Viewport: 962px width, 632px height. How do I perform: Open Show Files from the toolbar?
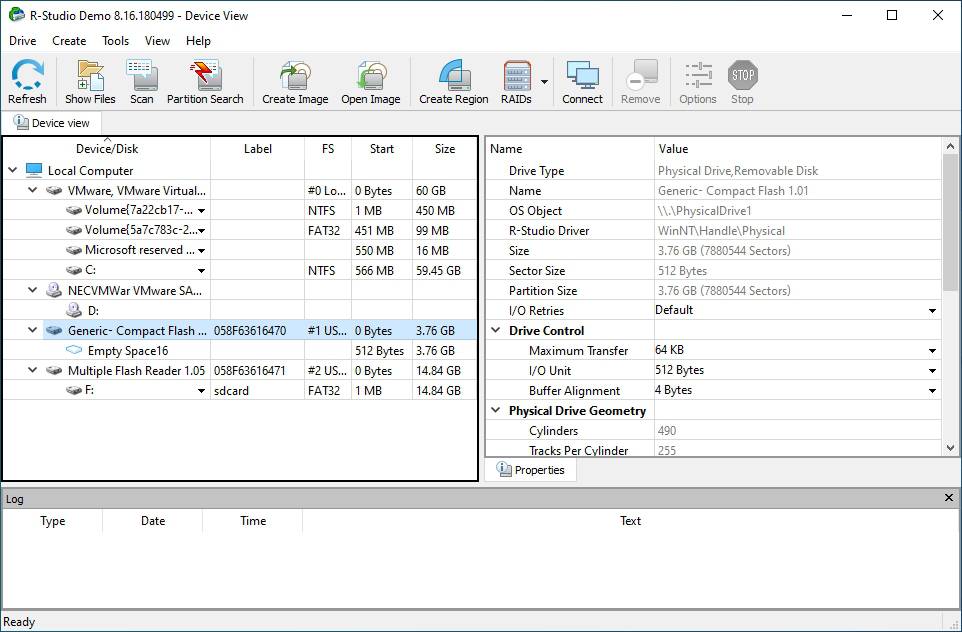click(x=90, y=75)
